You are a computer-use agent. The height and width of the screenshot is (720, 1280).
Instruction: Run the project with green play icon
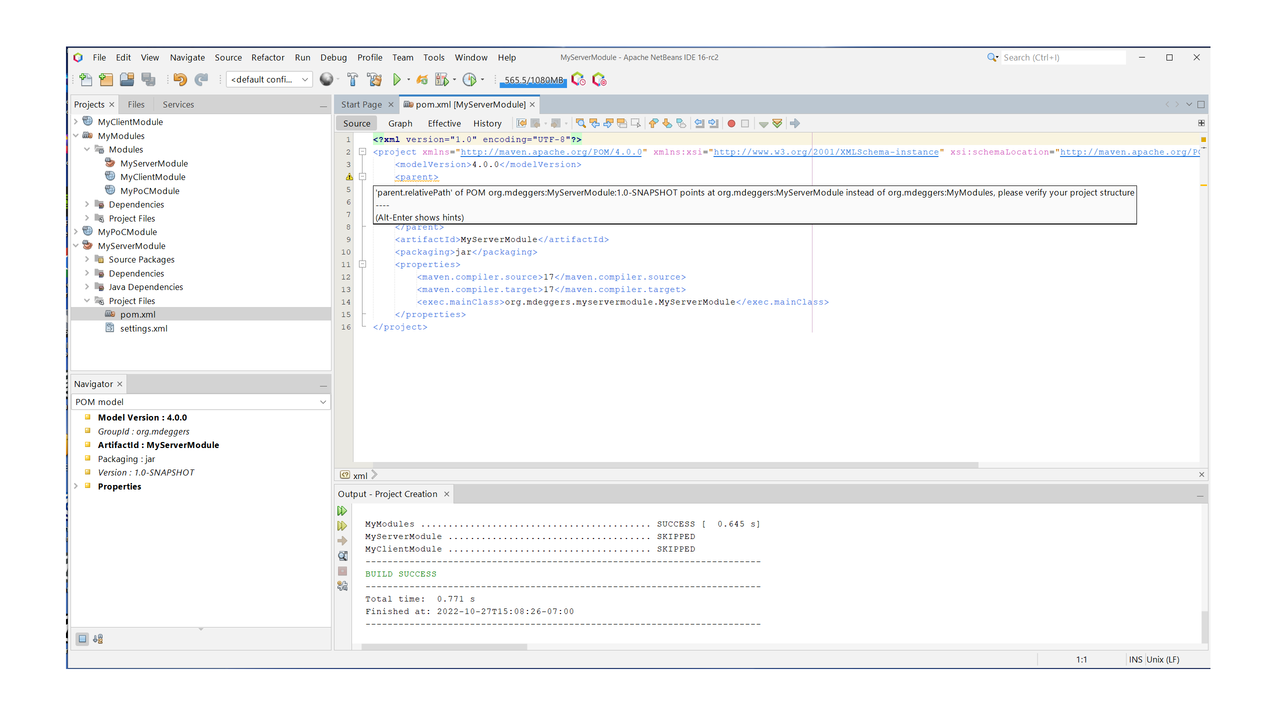(397, 79)
